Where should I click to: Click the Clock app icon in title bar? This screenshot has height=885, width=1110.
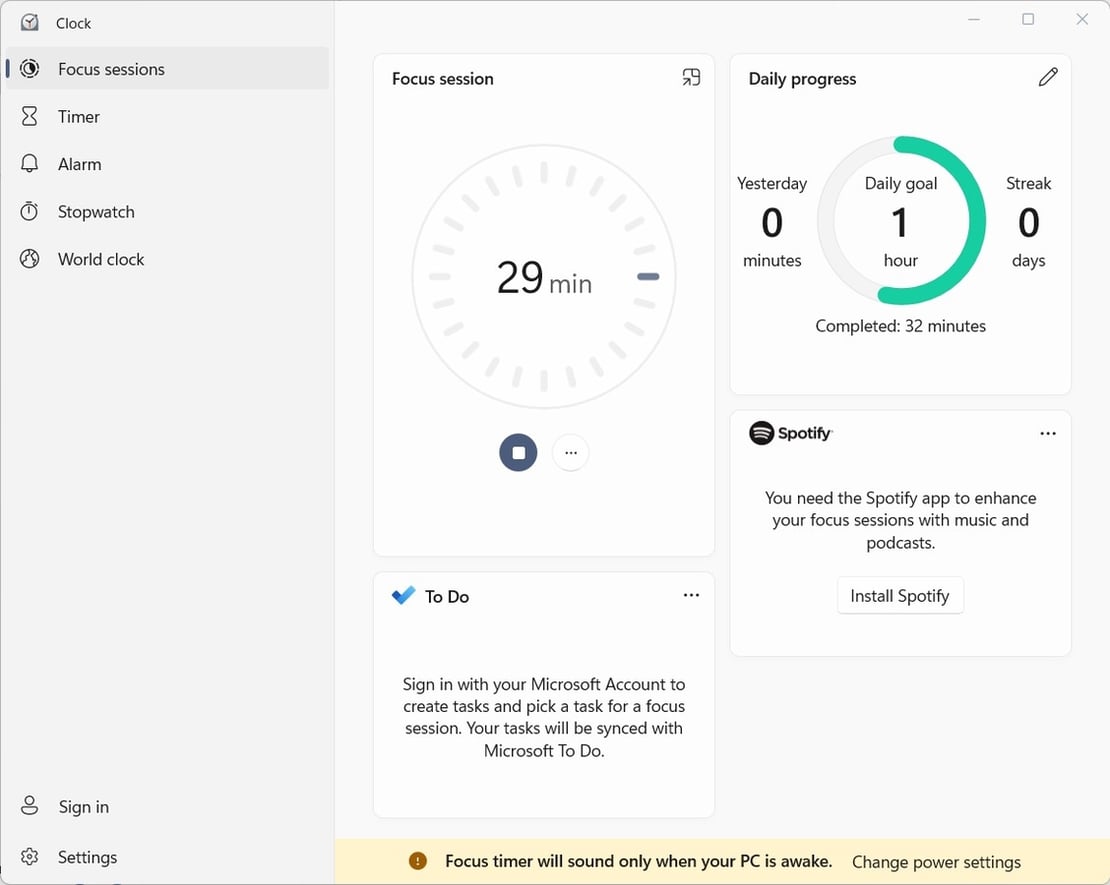coord(30,23)
